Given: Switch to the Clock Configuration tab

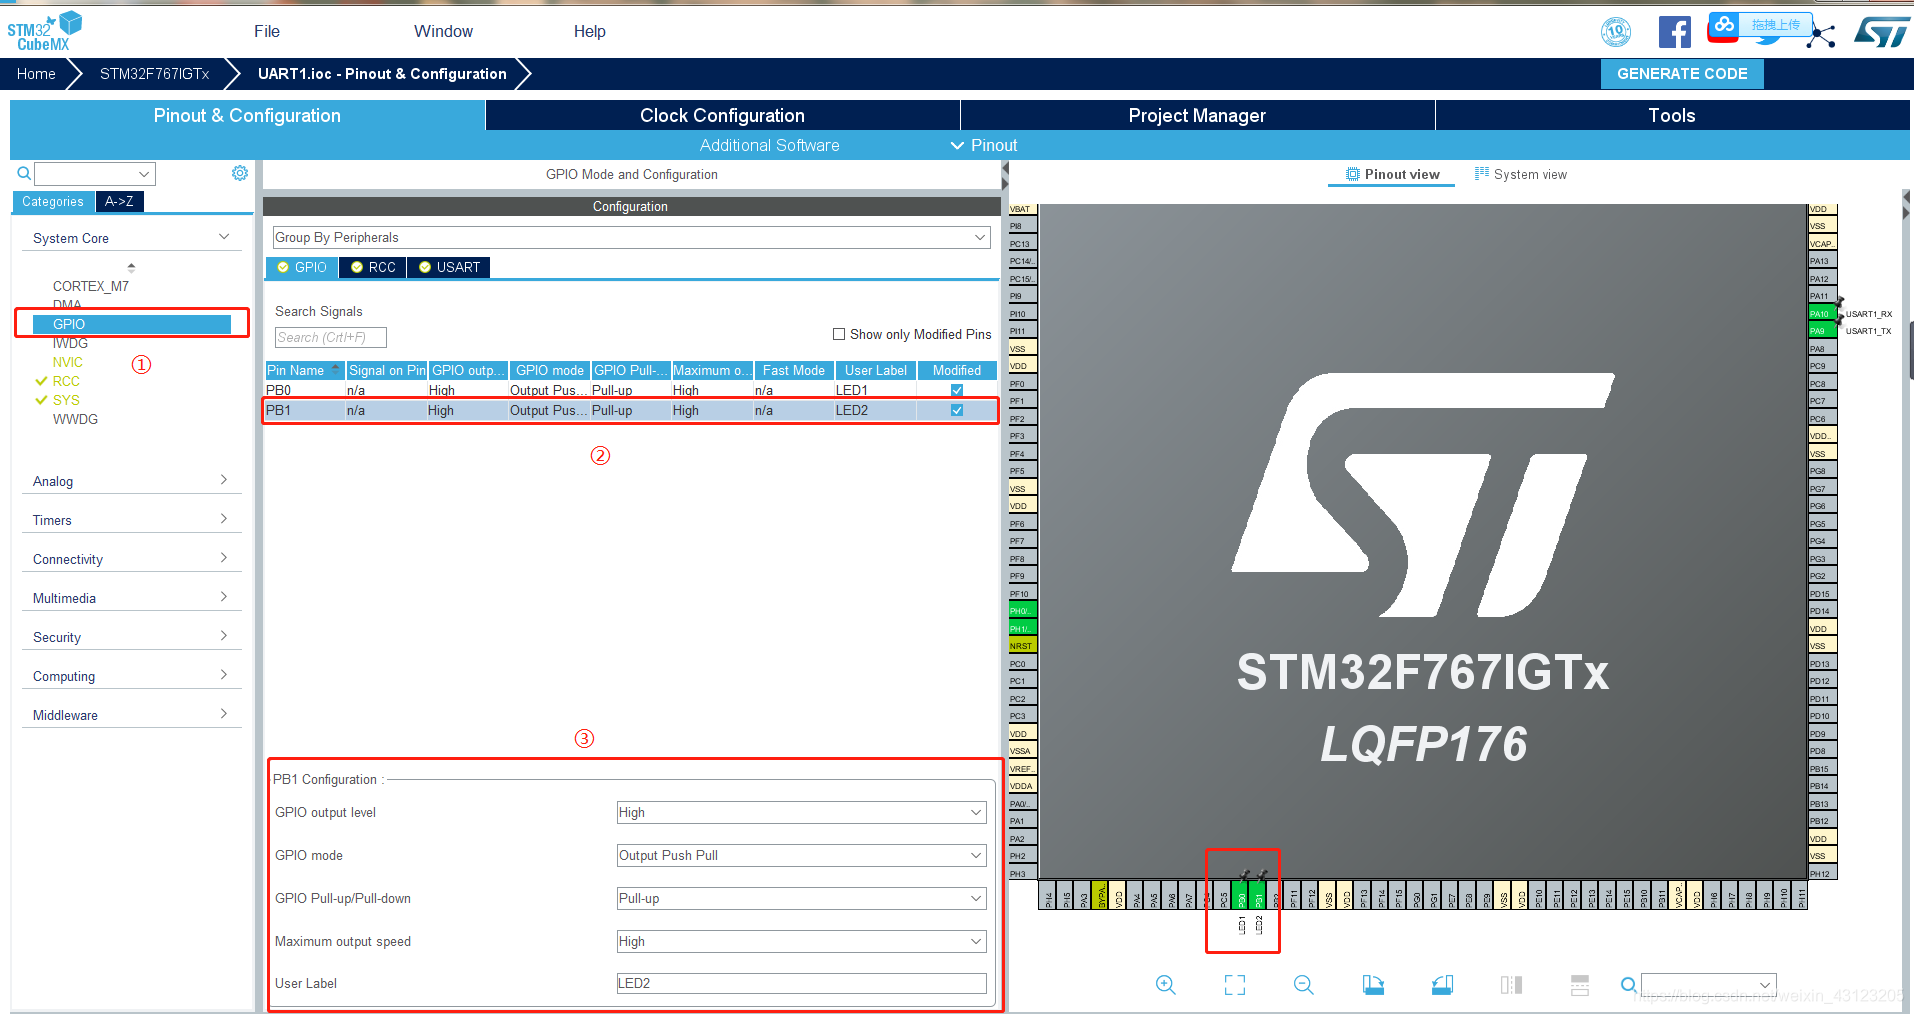Looking at the screenshot, I should [x=722, y=115].
